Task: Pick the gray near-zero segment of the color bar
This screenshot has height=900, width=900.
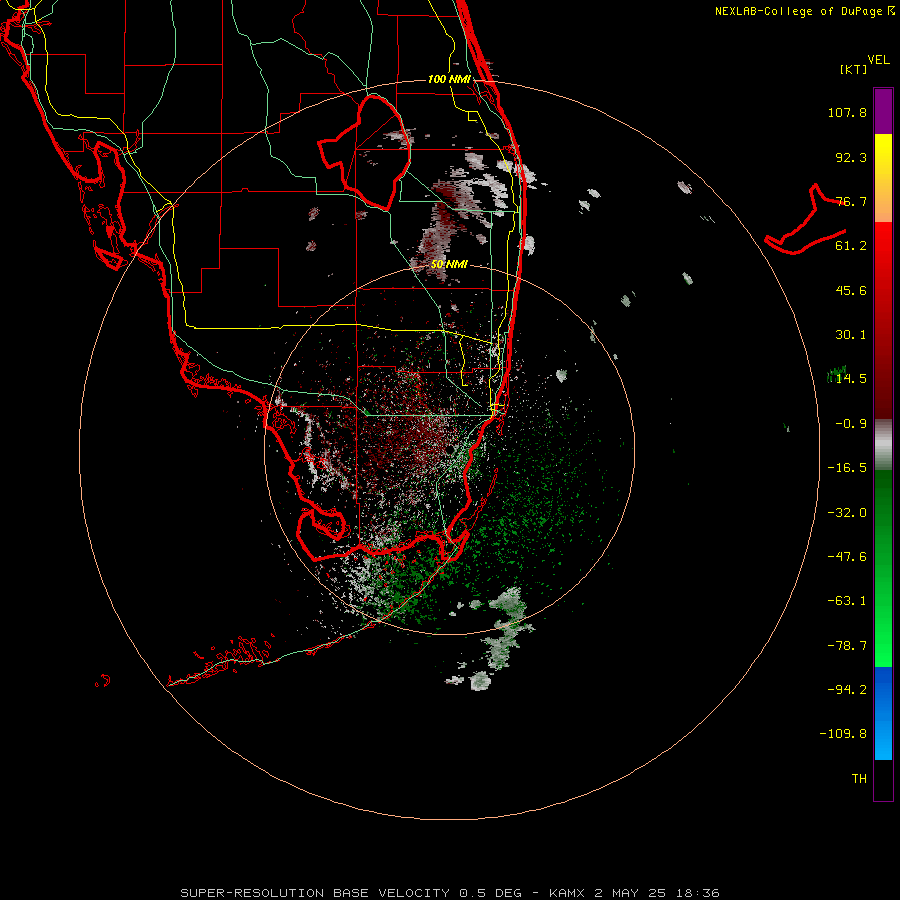Action: click(x=883, y=445)
